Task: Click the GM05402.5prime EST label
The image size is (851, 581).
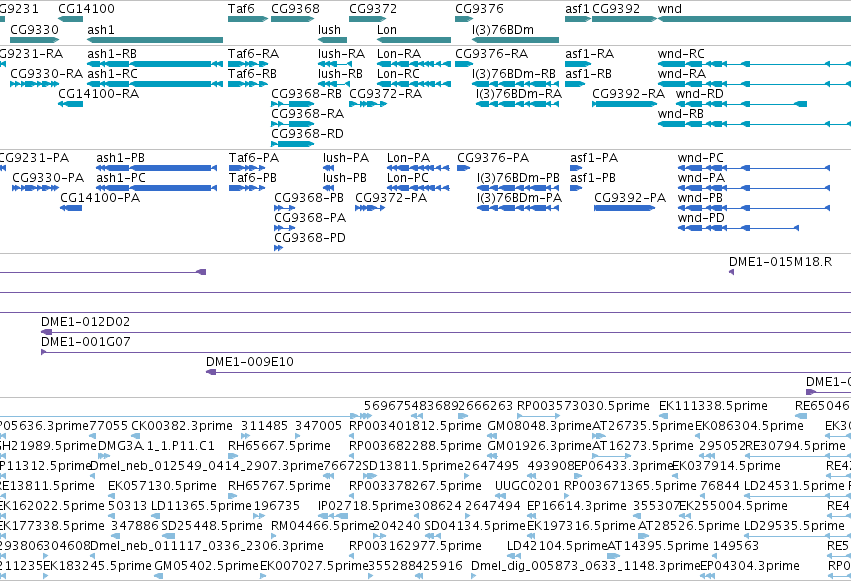Action: pos(207,566)
